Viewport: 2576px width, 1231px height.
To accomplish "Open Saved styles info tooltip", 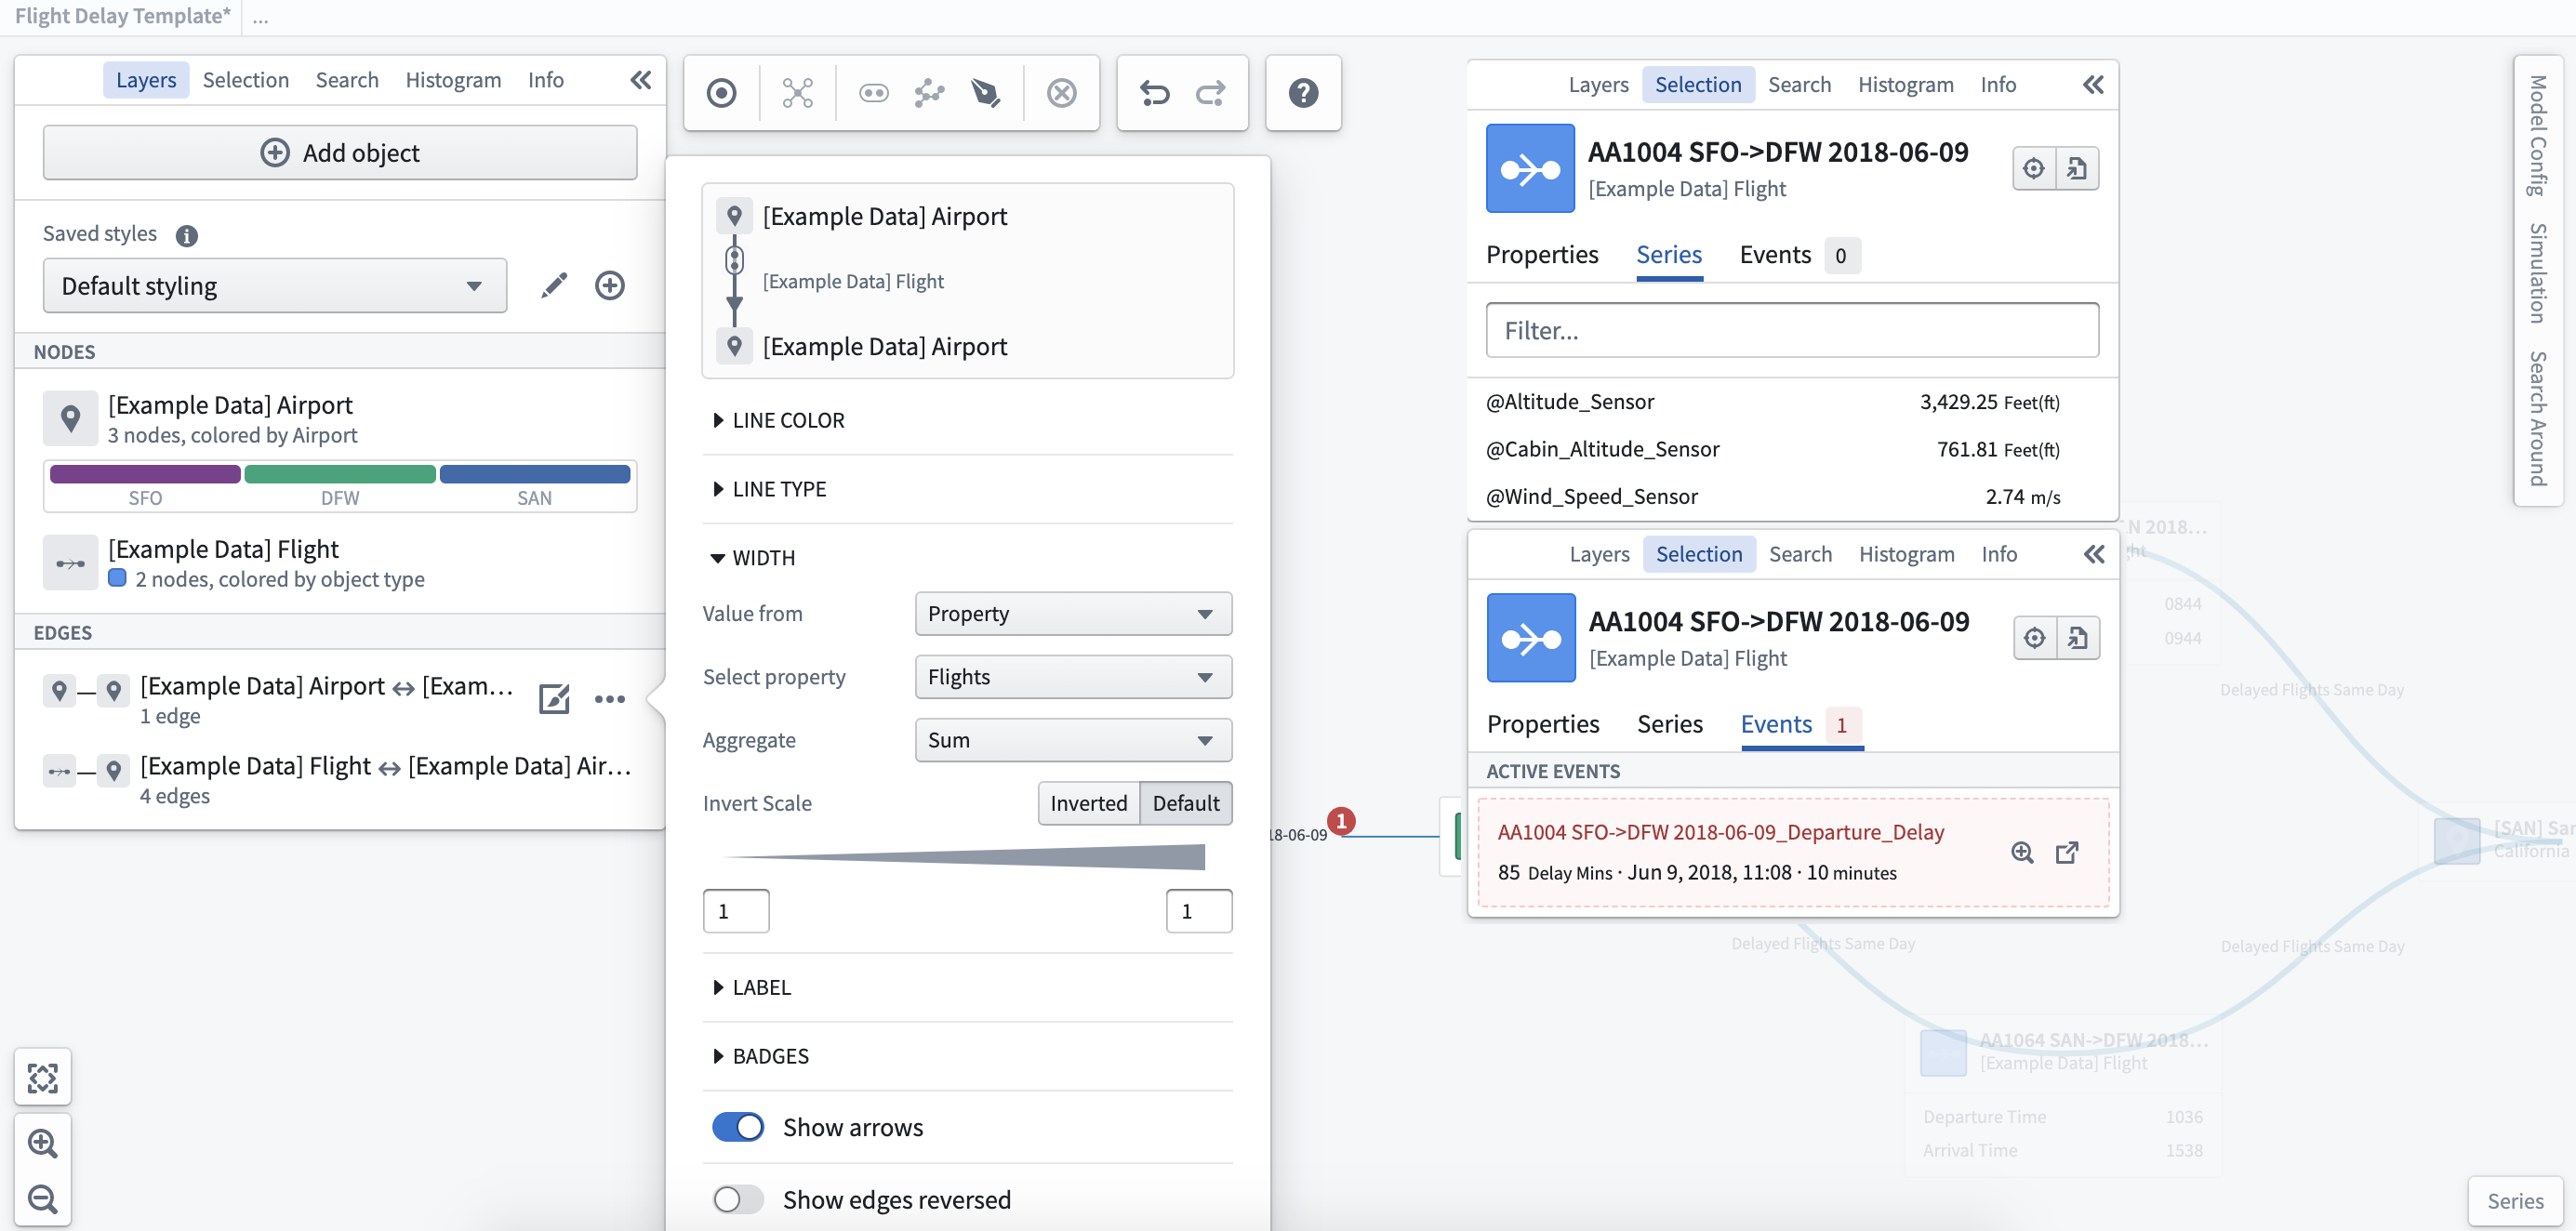I will click(x=186, y=235).
